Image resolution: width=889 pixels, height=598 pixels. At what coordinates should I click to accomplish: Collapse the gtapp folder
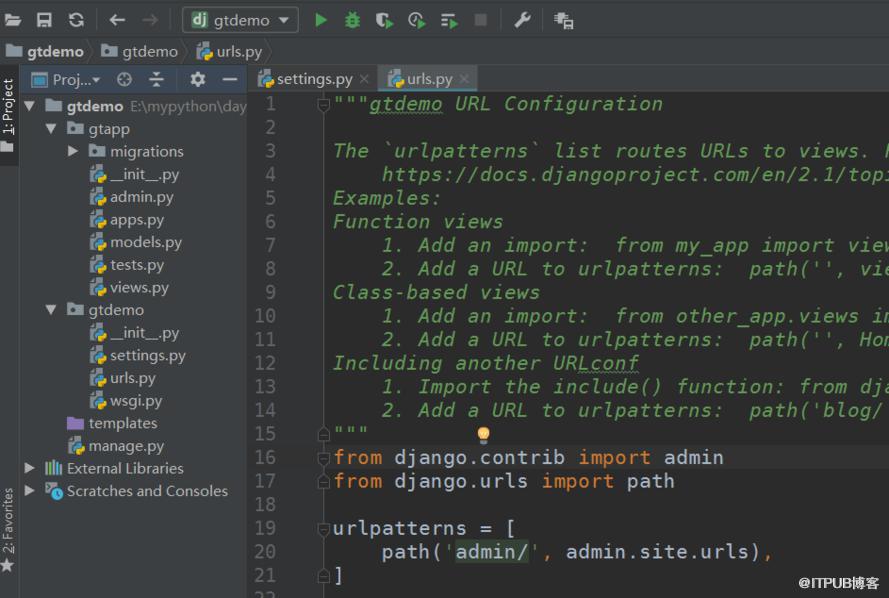51,129
